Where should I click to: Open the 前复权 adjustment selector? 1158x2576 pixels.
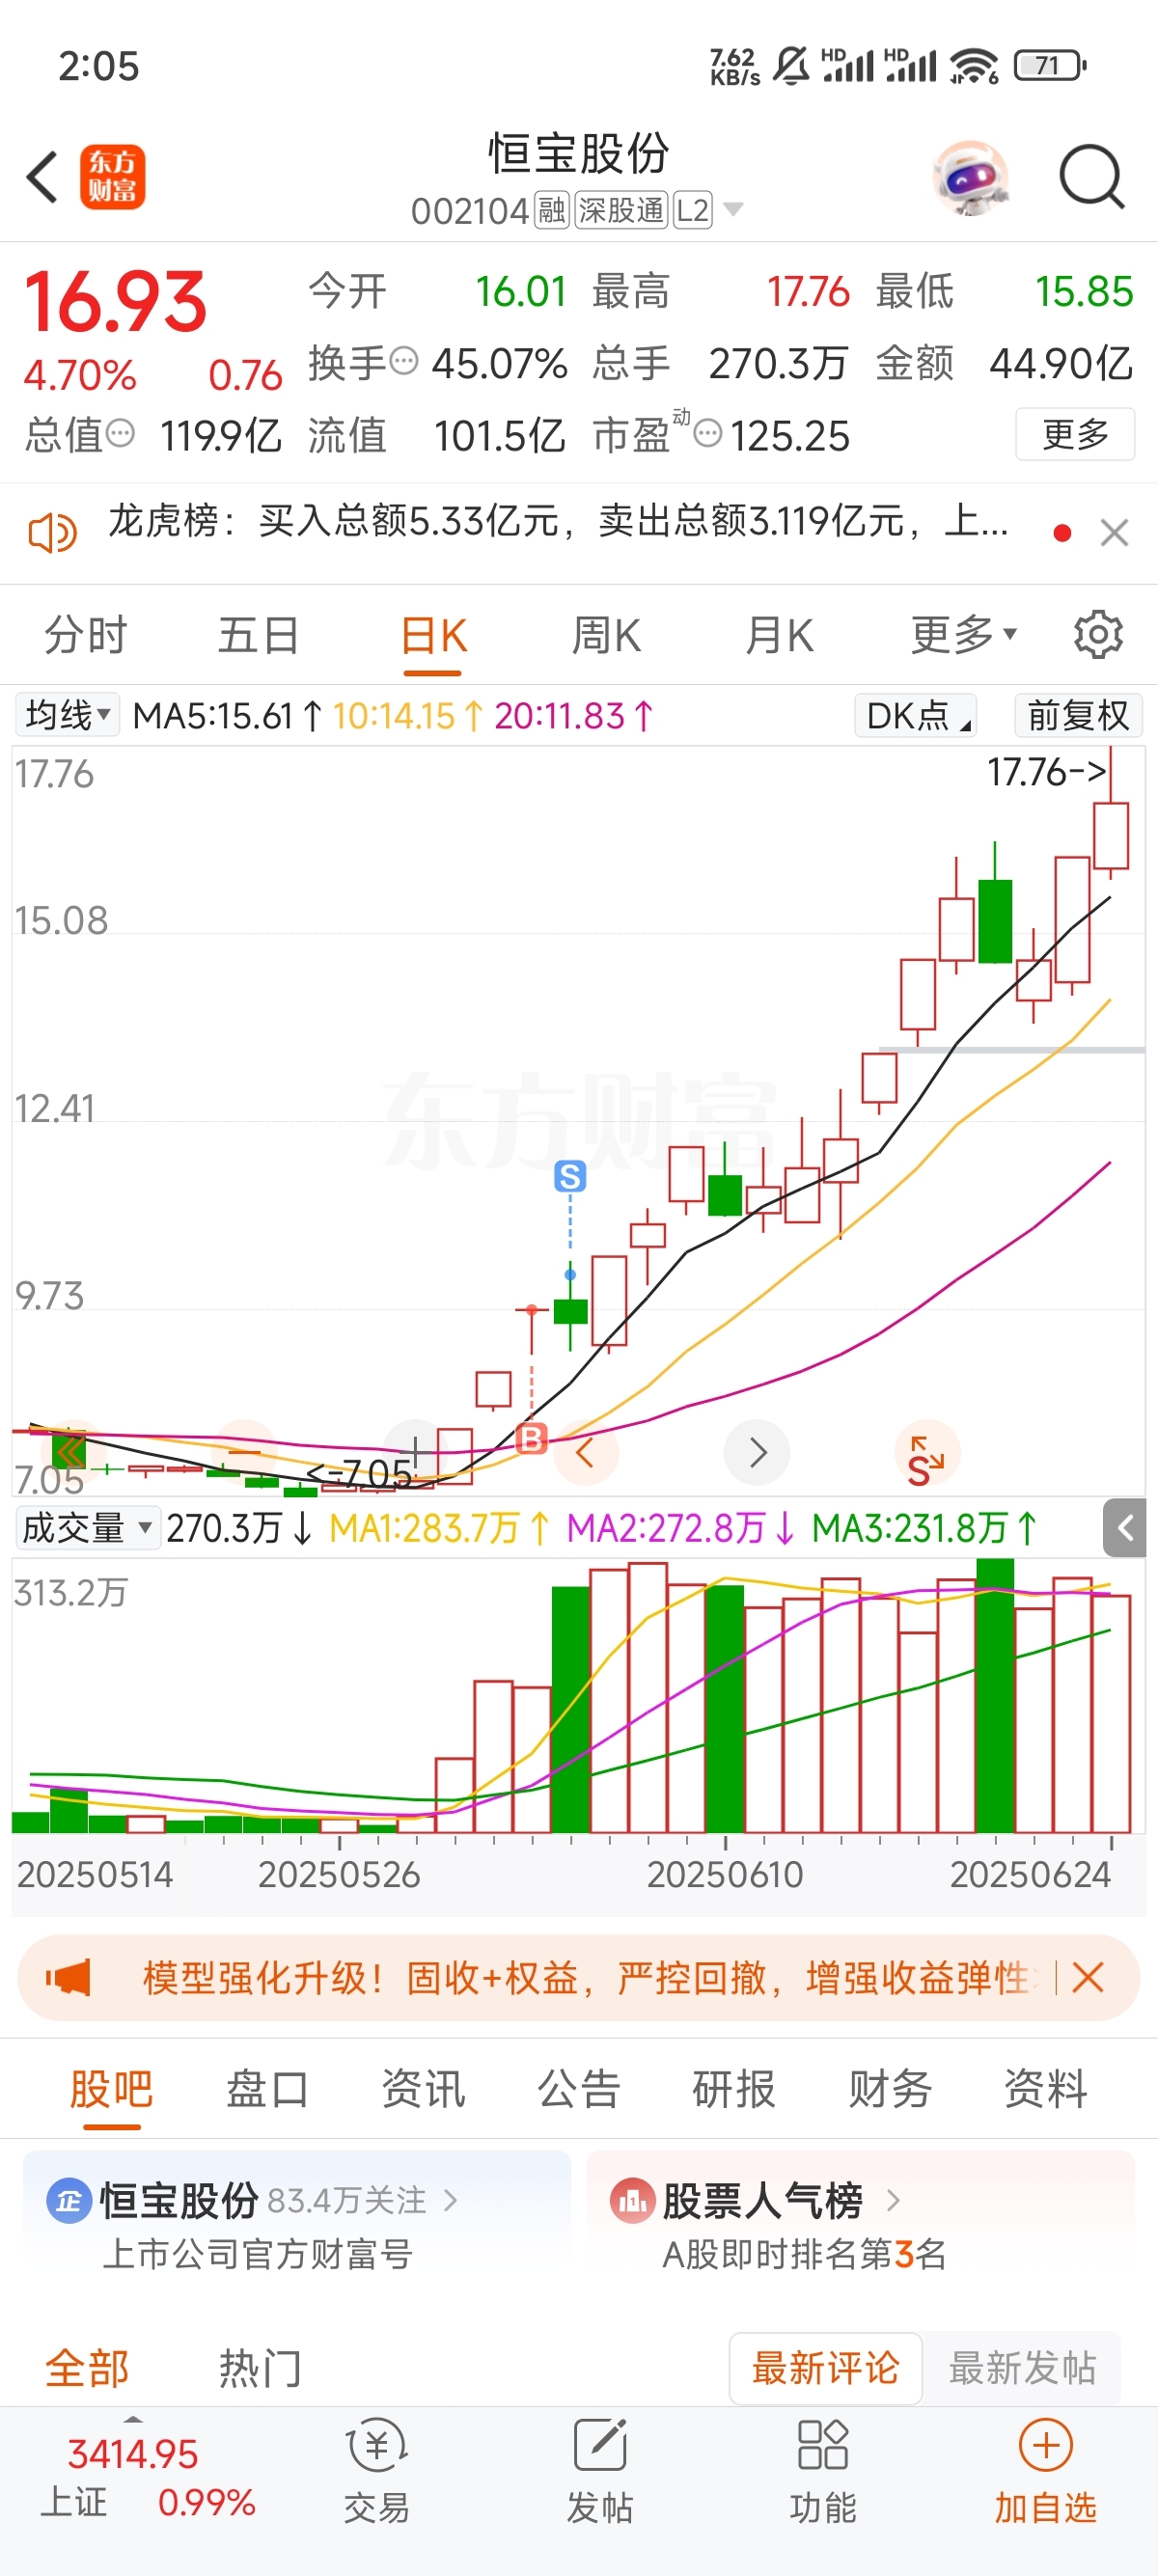coord(1078,715)
